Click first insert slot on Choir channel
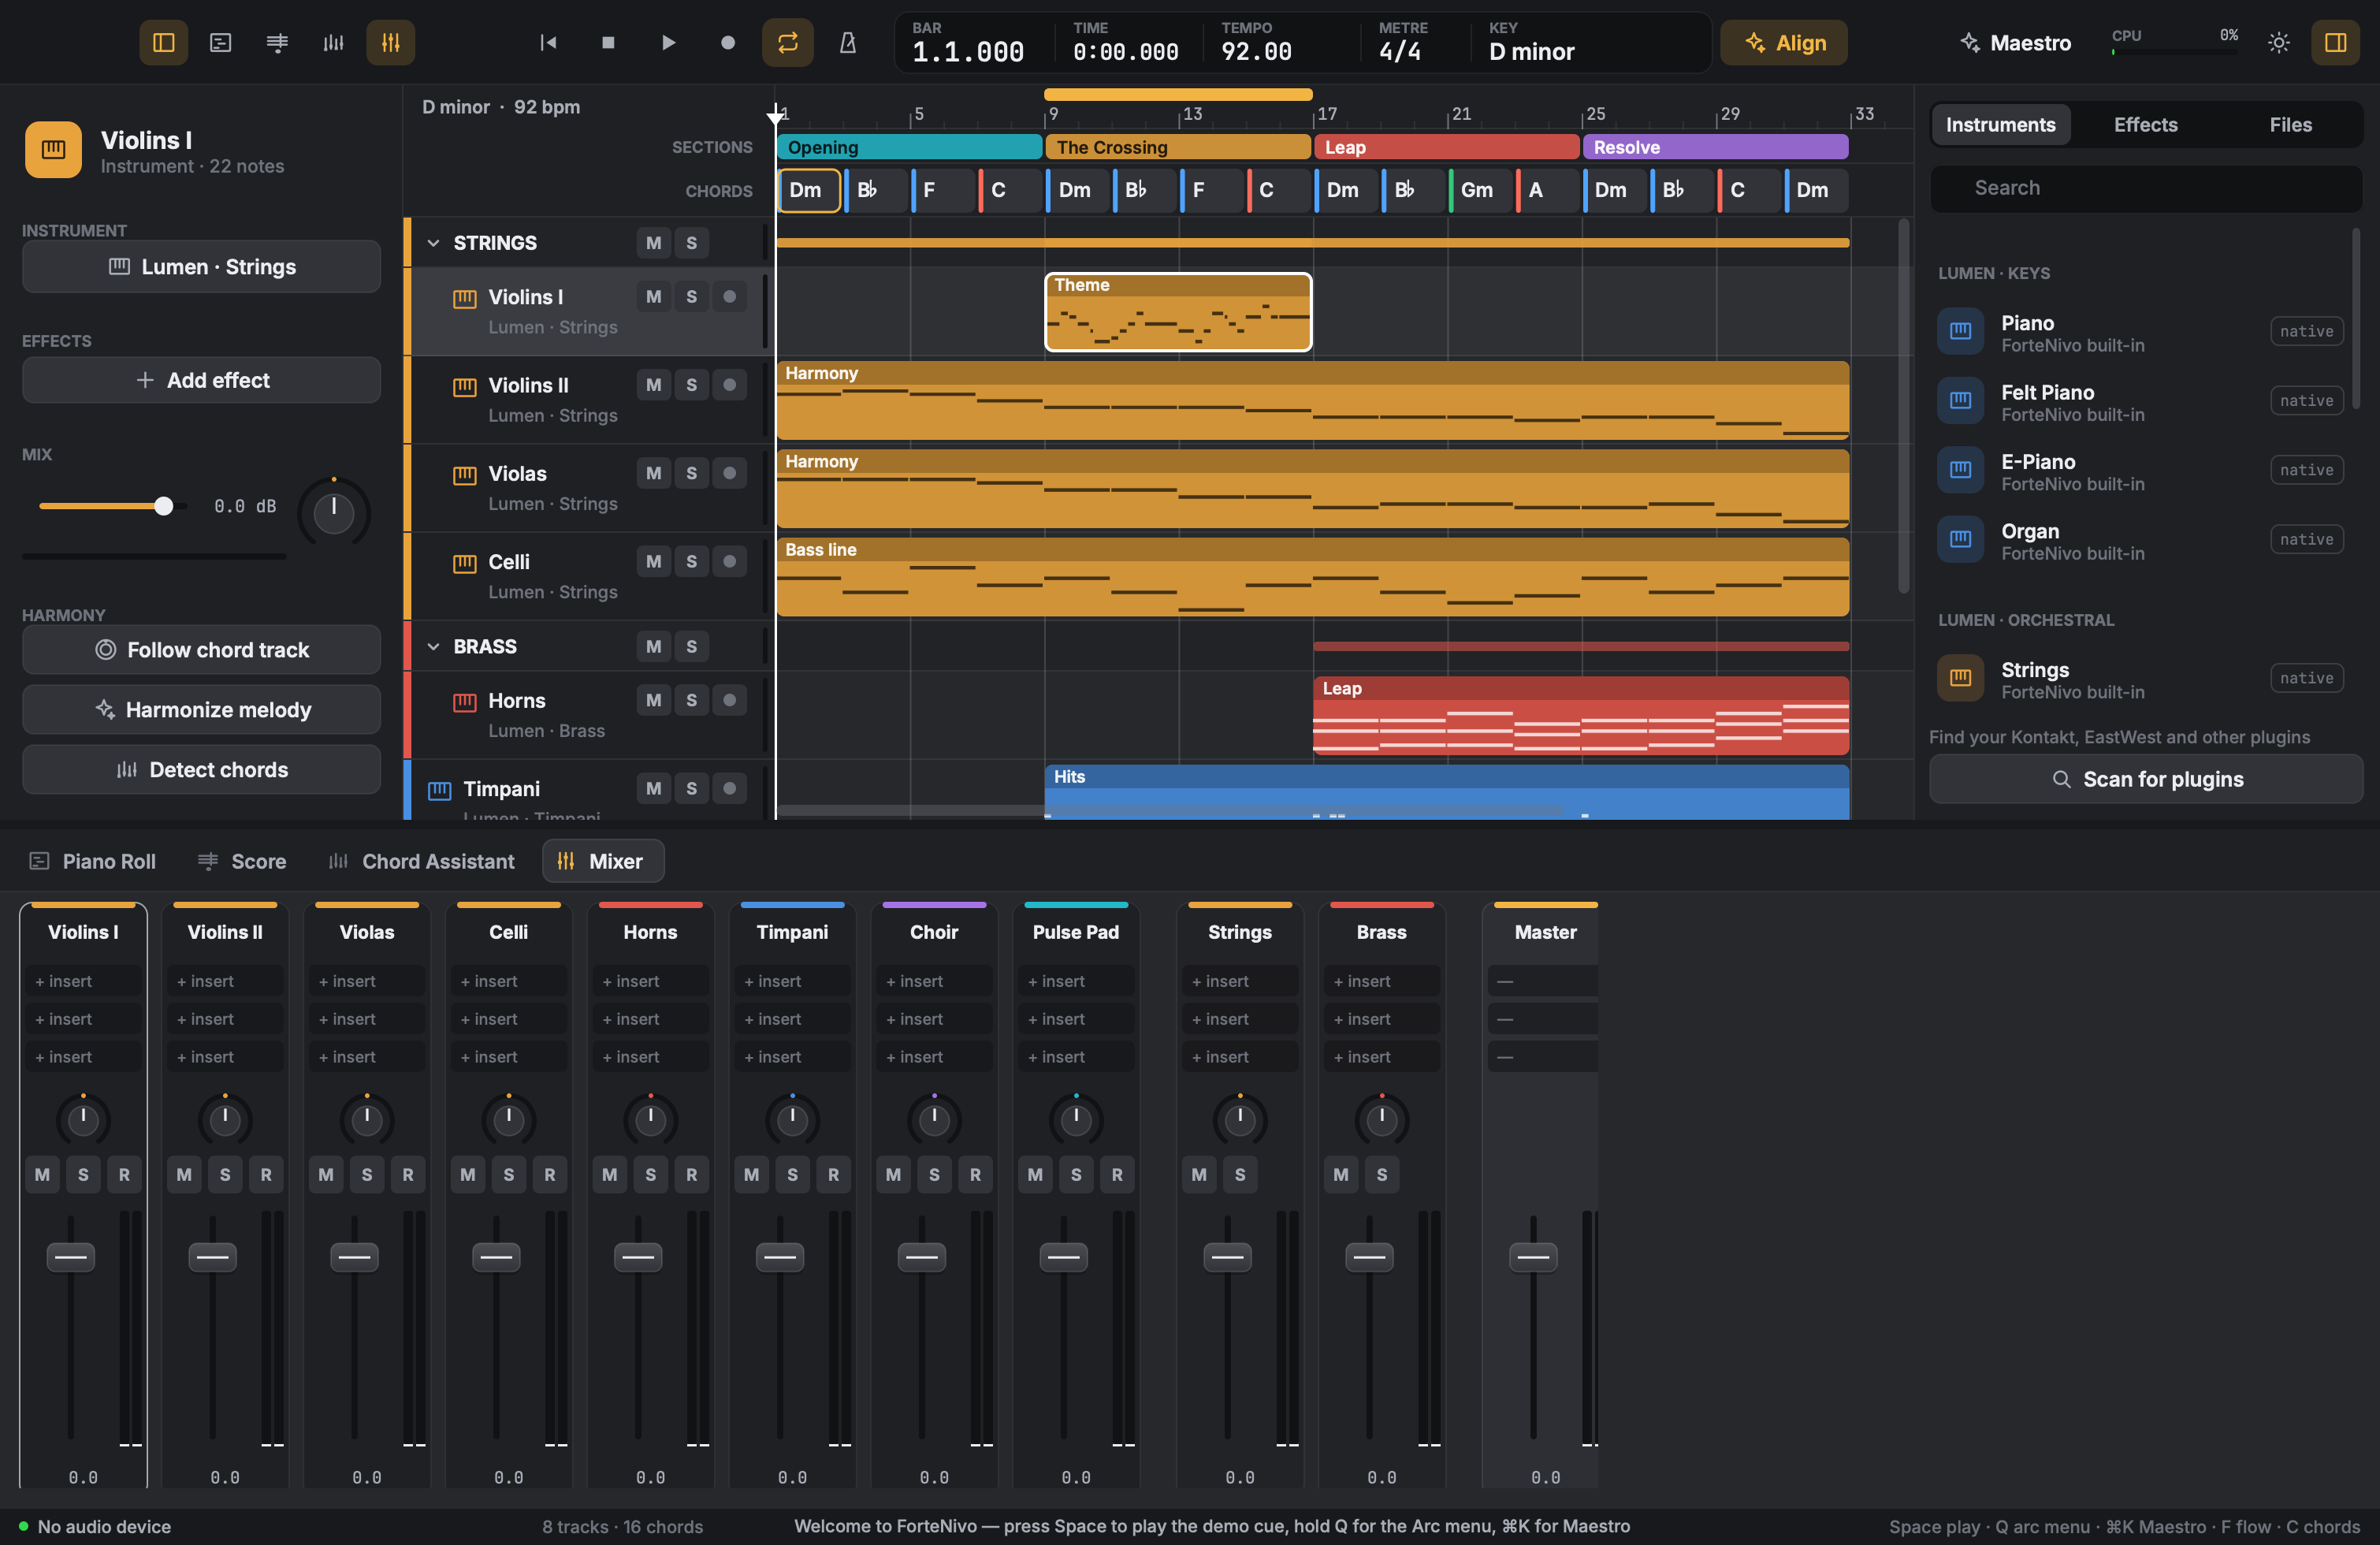This screenshot has height=1545, width=2380. coord(934,982)
